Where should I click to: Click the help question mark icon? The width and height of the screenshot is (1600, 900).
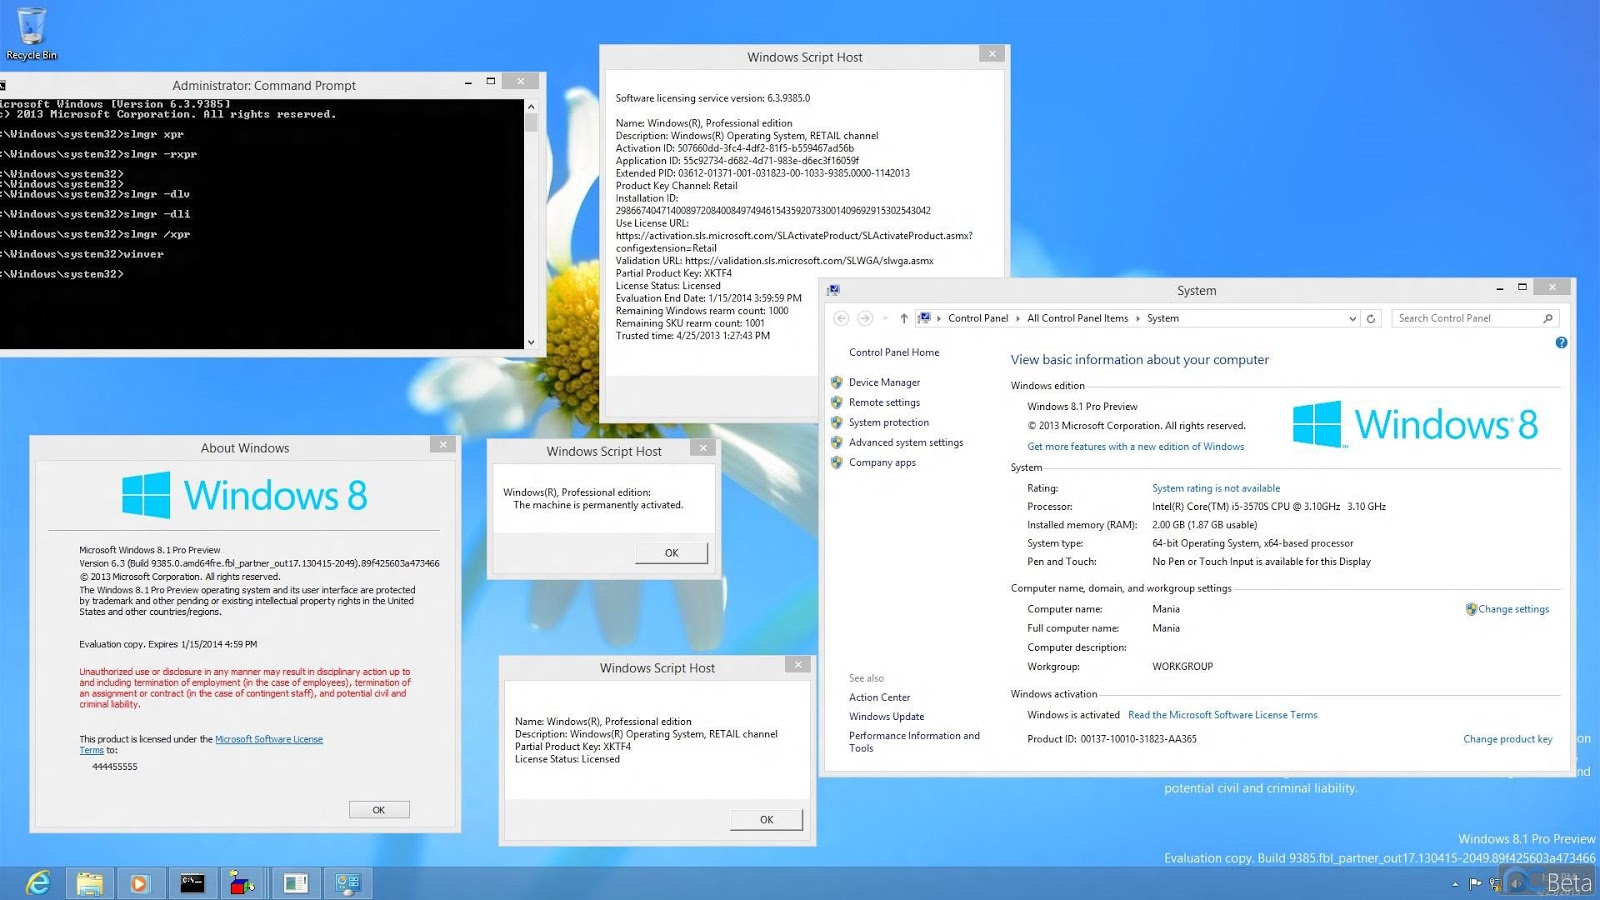click(x=1561, y=343)
